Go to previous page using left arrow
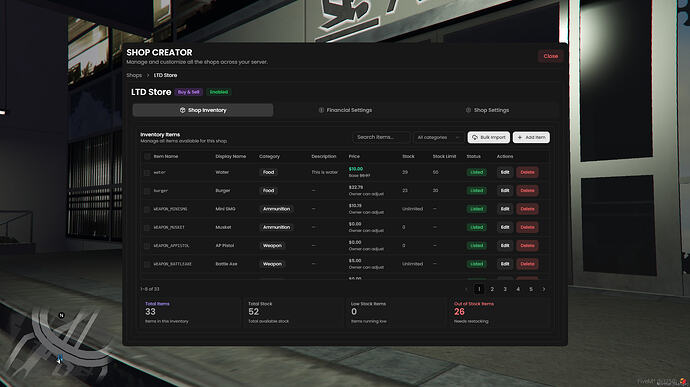690x387 pixels. click(x=466, y=289)
